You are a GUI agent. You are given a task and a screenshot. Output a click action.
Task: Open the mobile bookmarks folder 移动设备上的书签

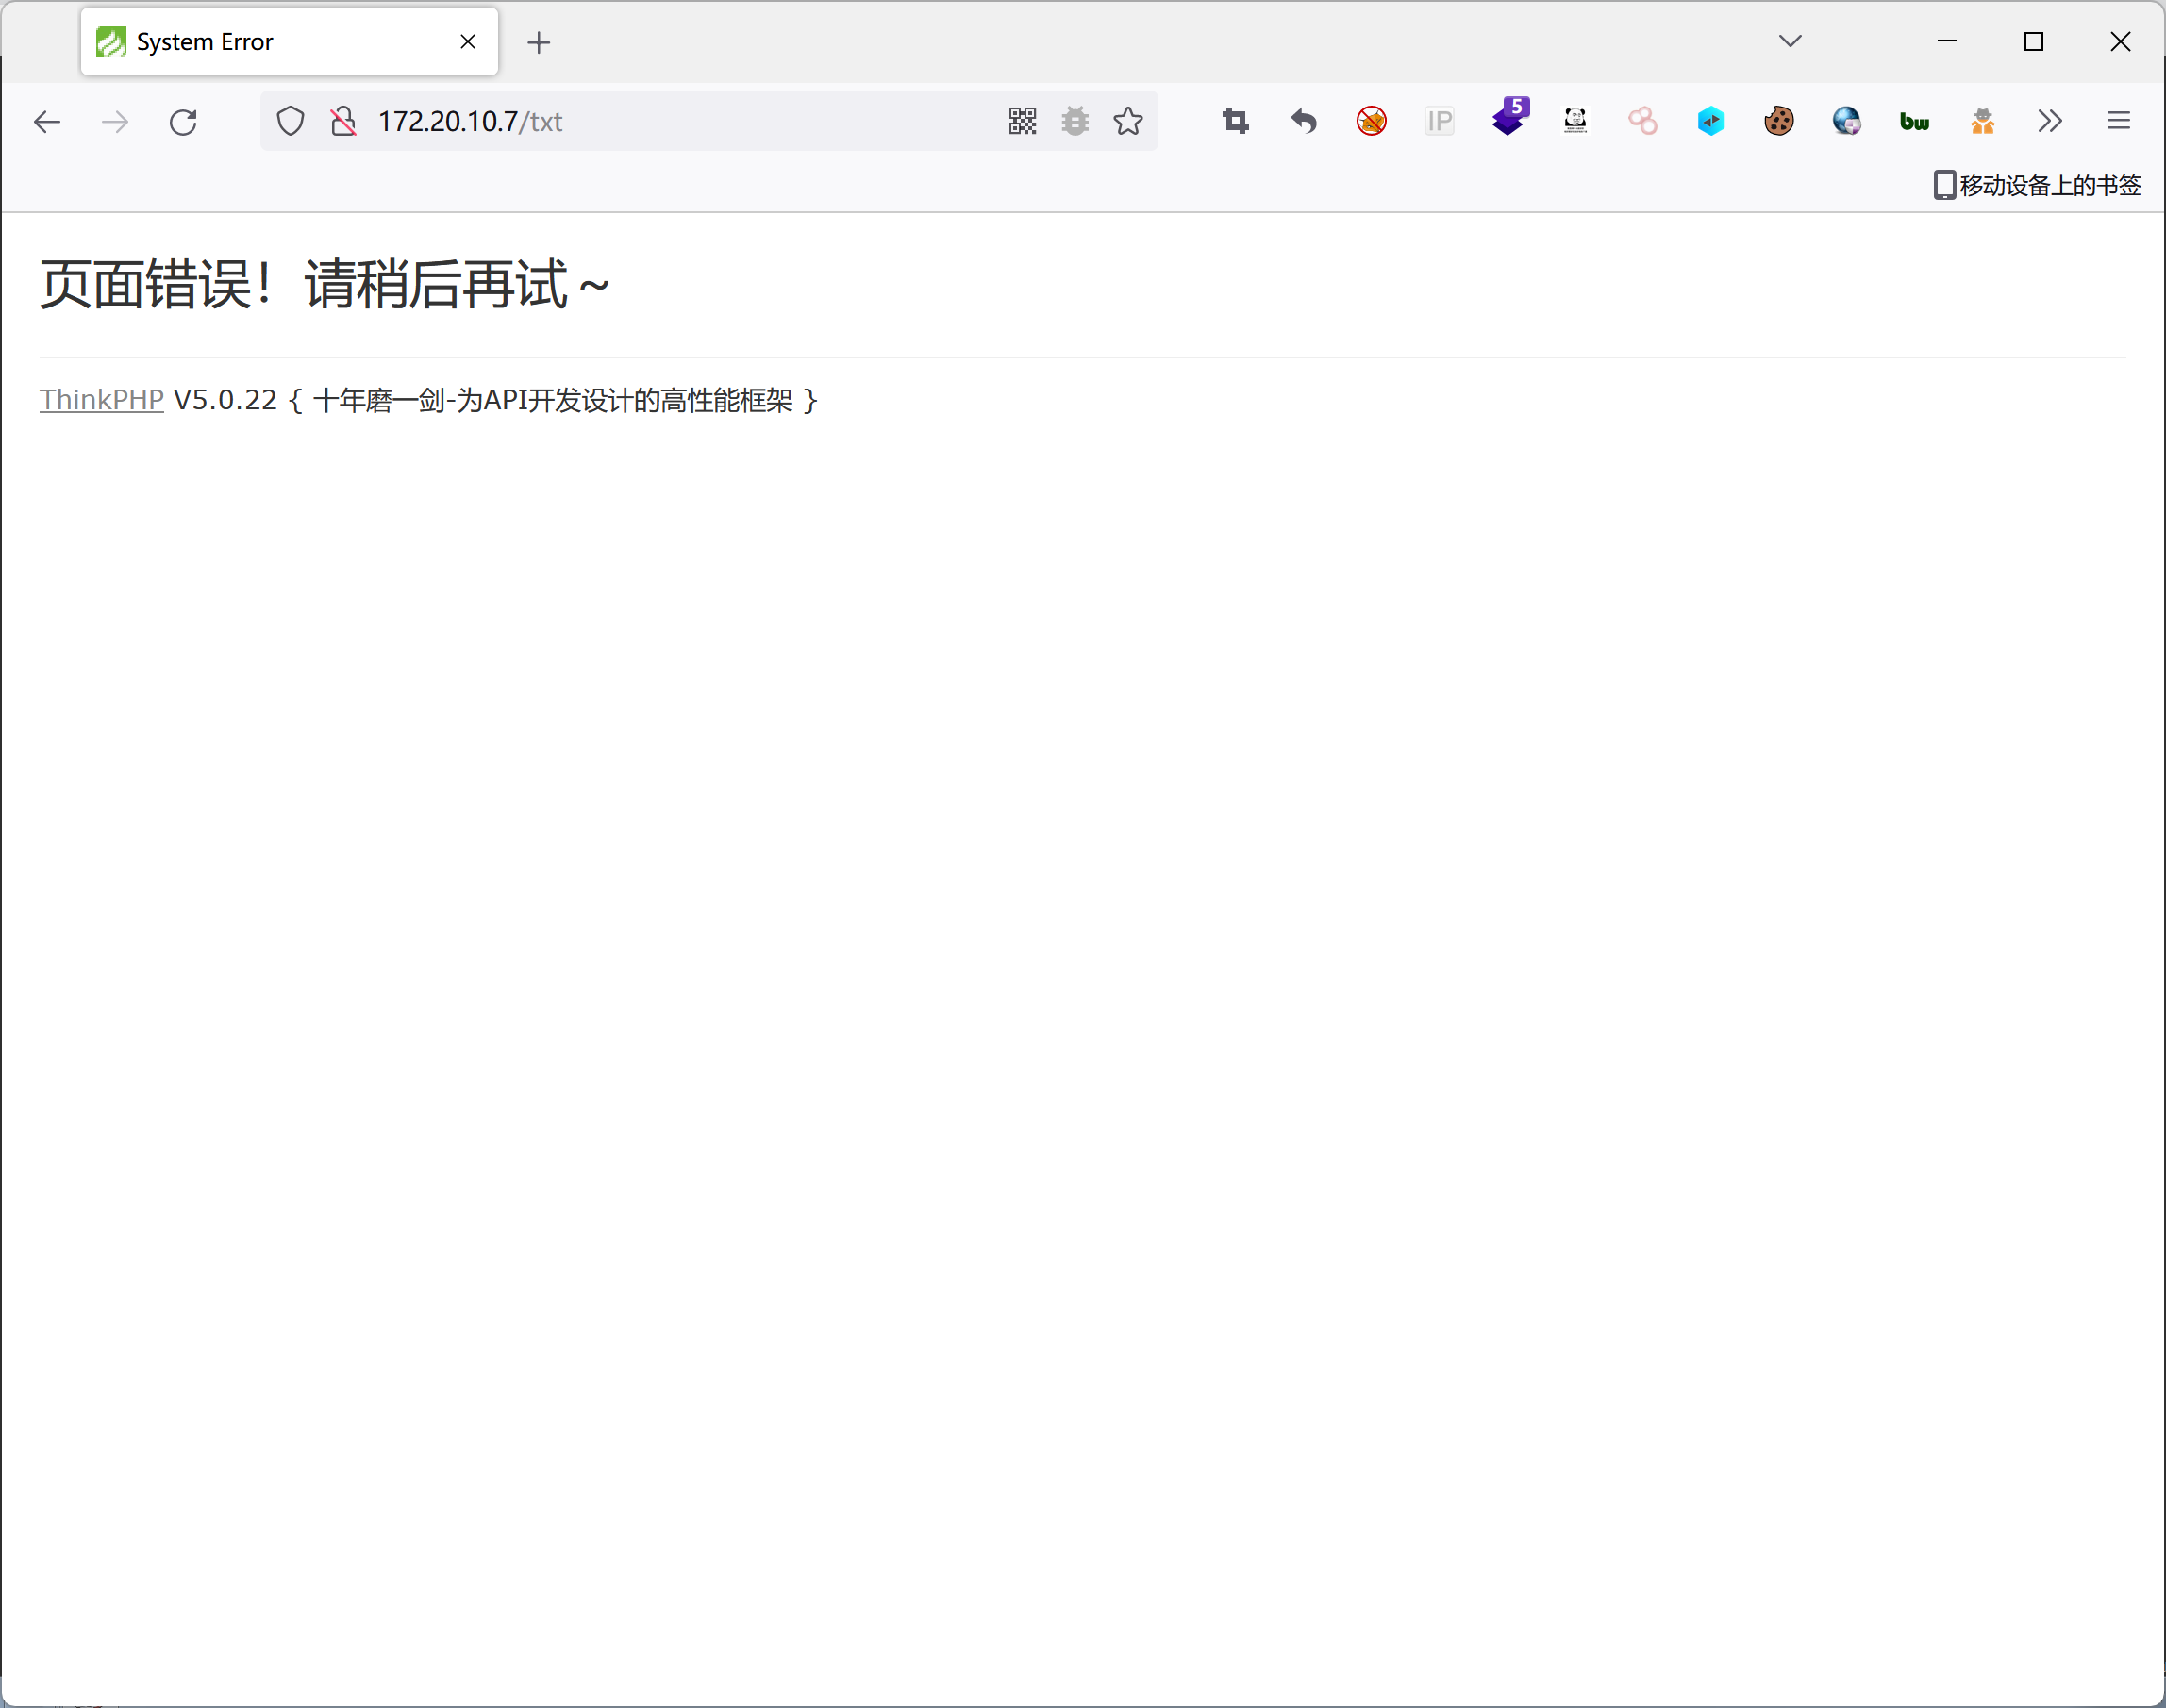point(2037,185)
